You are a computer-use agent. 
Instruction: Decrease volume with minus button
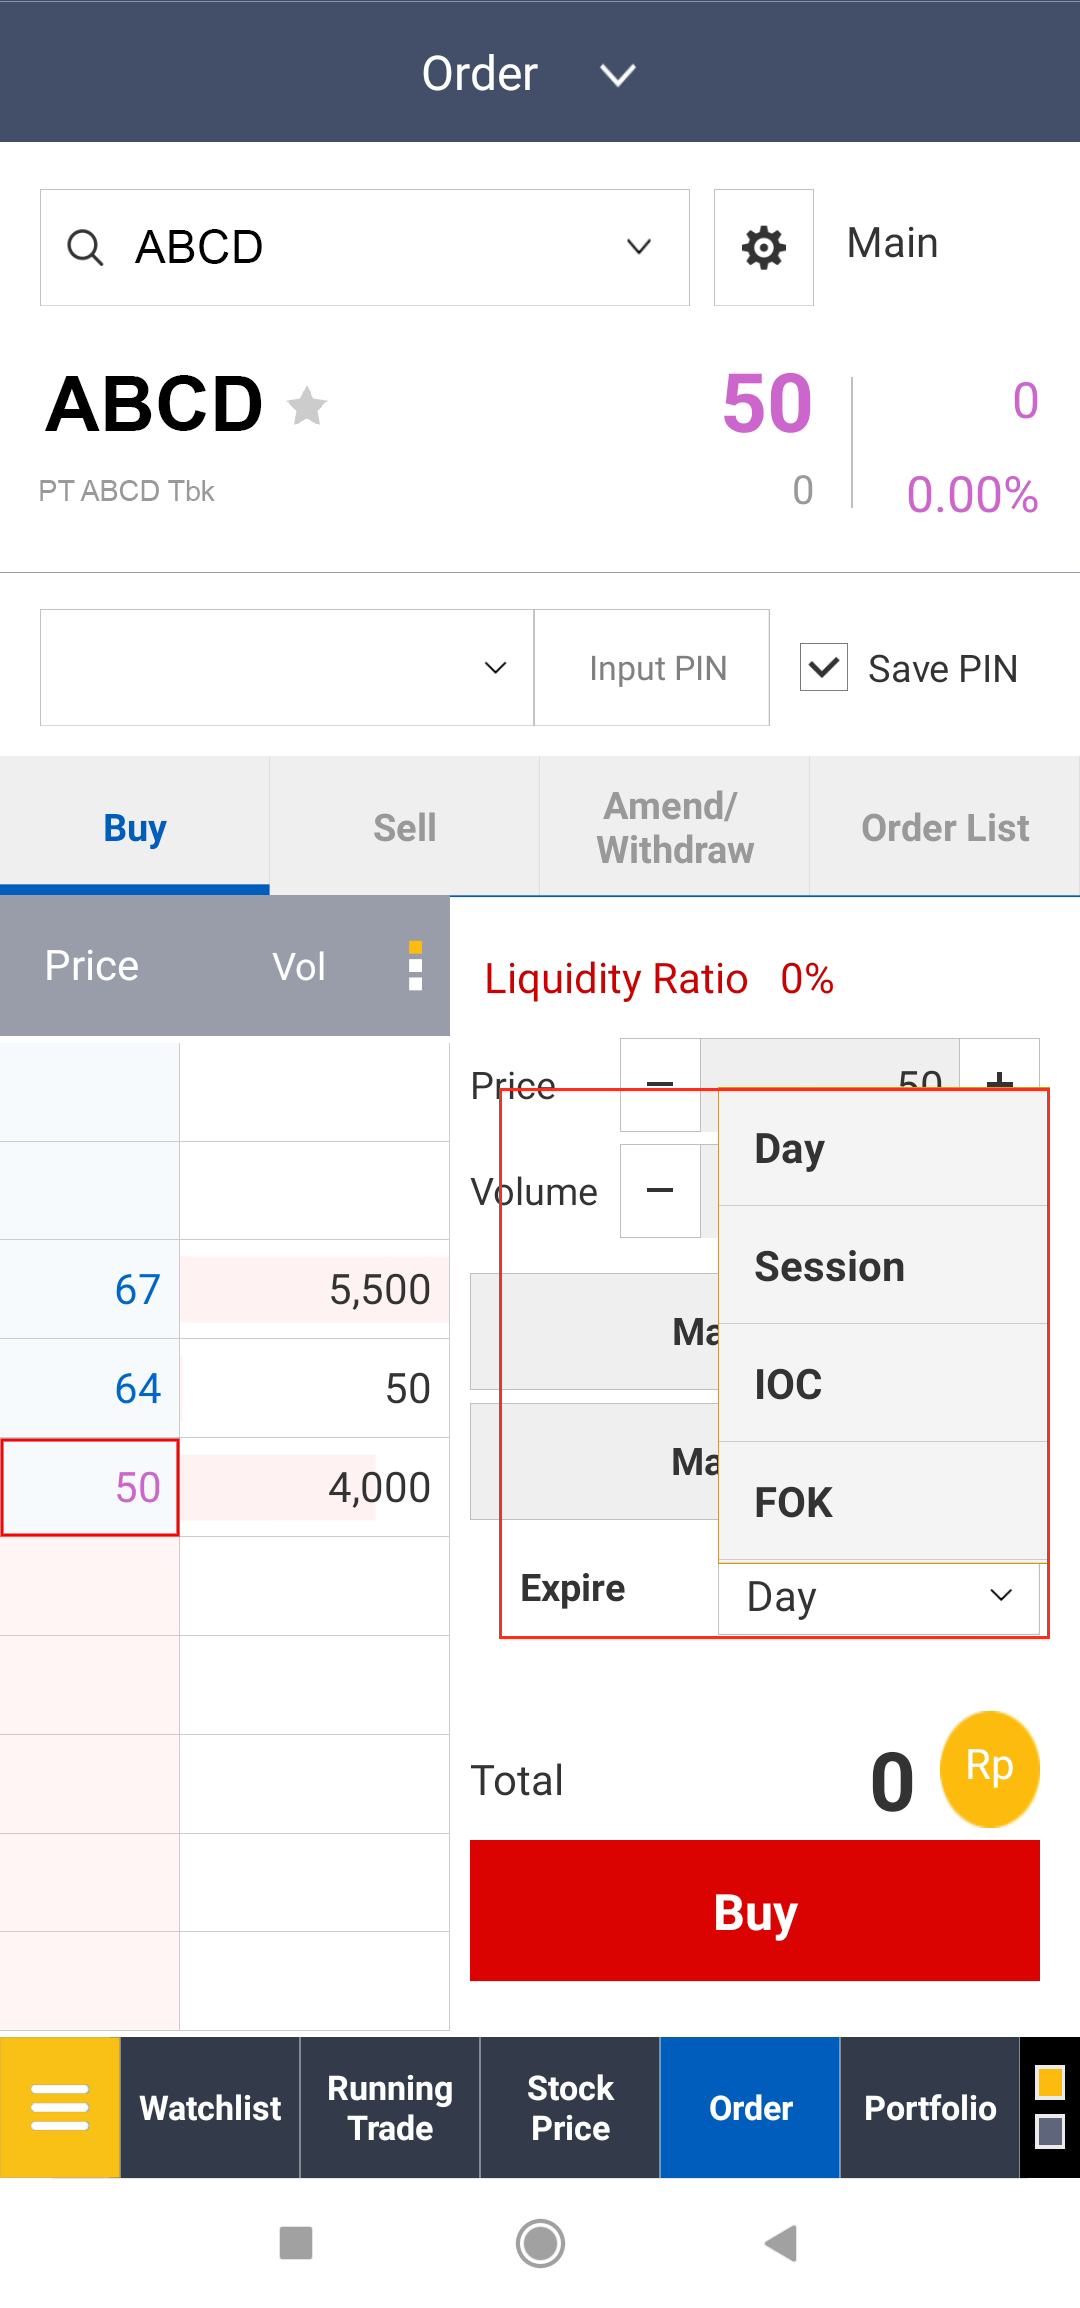tap(660, 1191)
